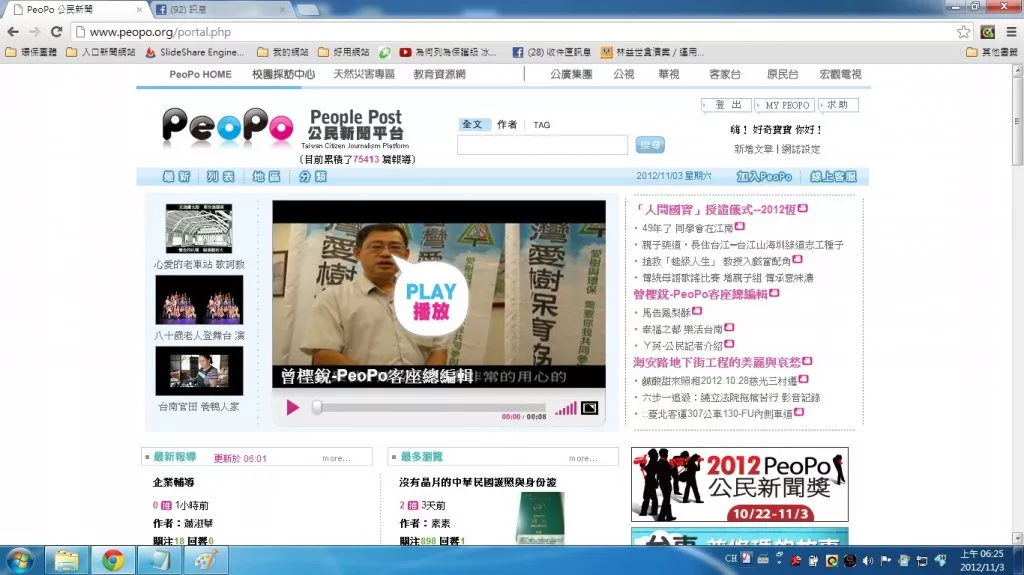
Task: Open the YouTube bookmark in bookmarks bar
Action: tap(447, 52)
